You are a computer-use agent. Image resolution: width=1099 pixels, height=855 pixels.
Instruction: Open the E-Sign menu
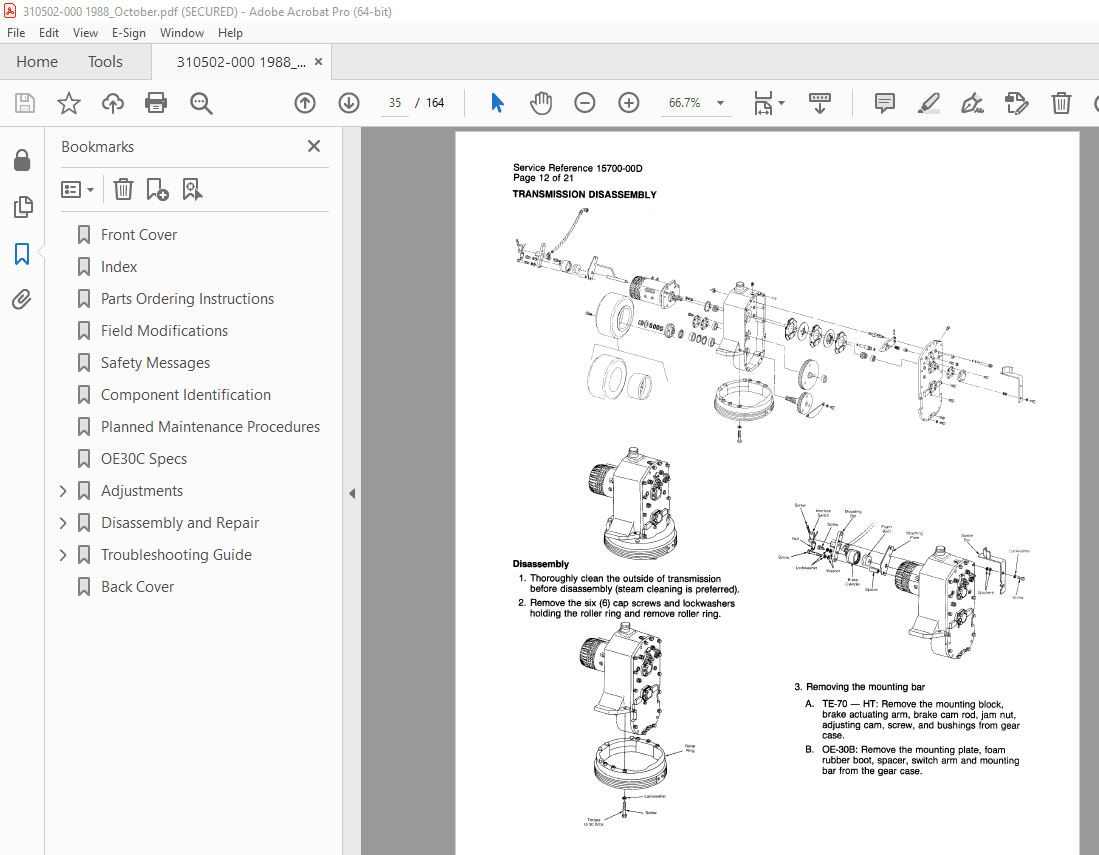tap(129, 33)
